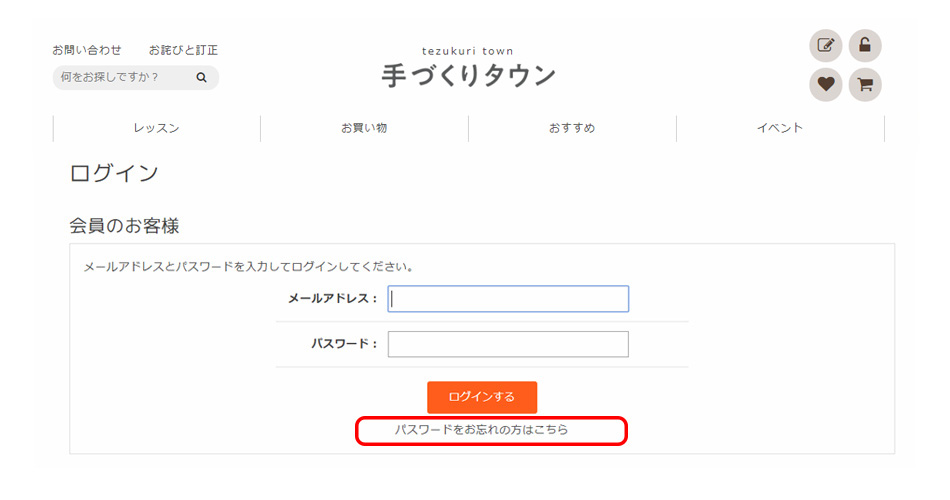Click the search magnifier icon
The width and height of the screenshot is (950, 500).
click(x=201, y=77)
